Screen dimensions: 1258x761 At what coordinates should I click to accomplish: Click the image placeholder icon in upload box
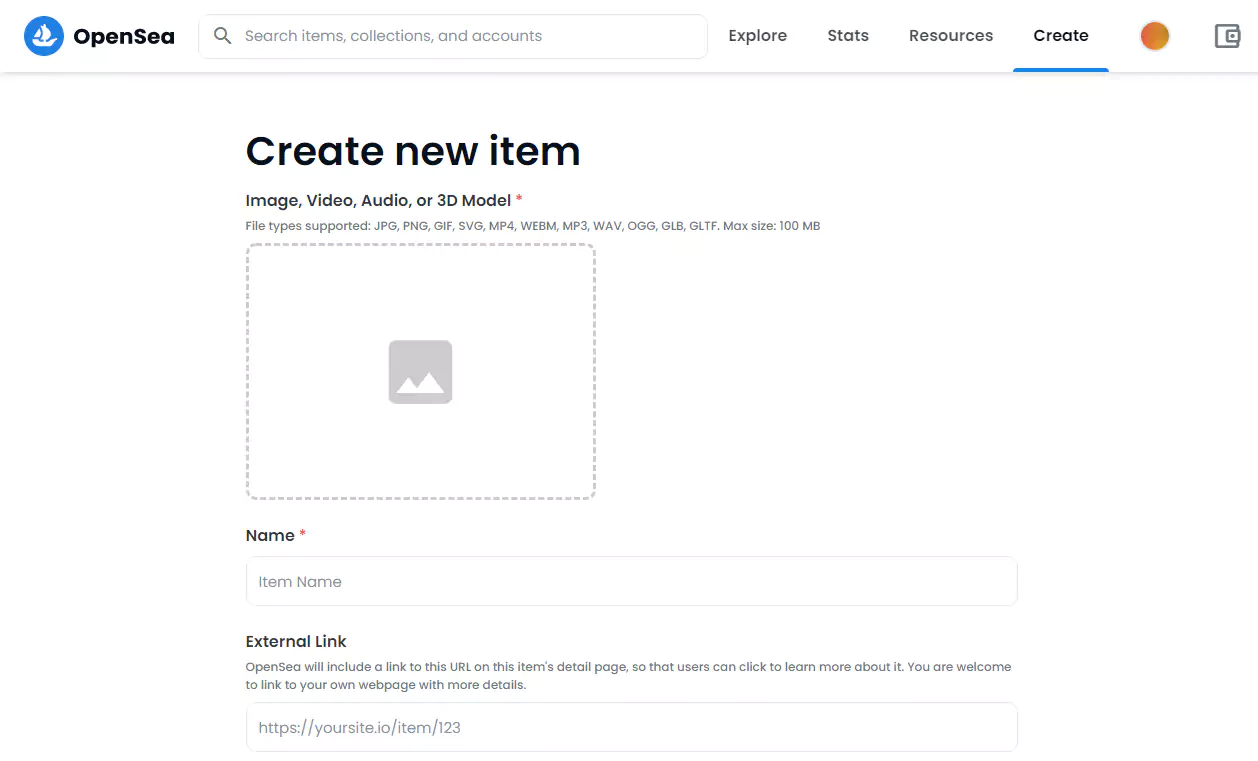[x=420, y=372]
